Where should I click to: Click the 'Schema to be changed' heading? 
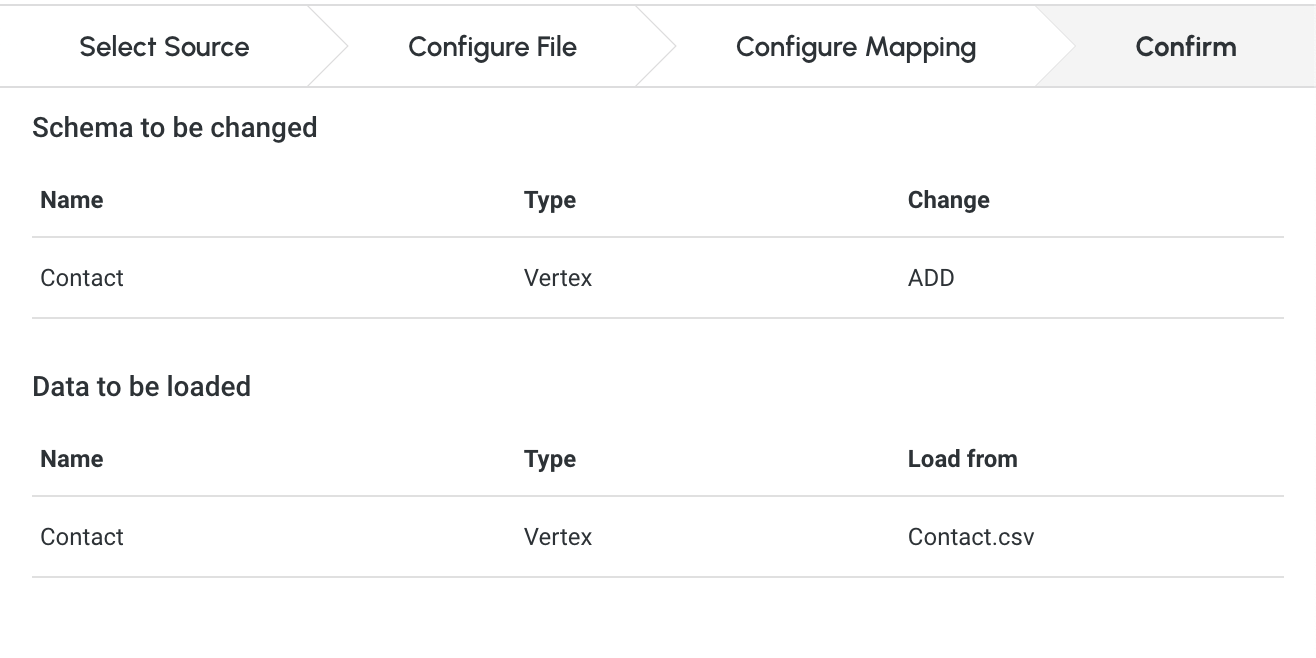(175, 128)
